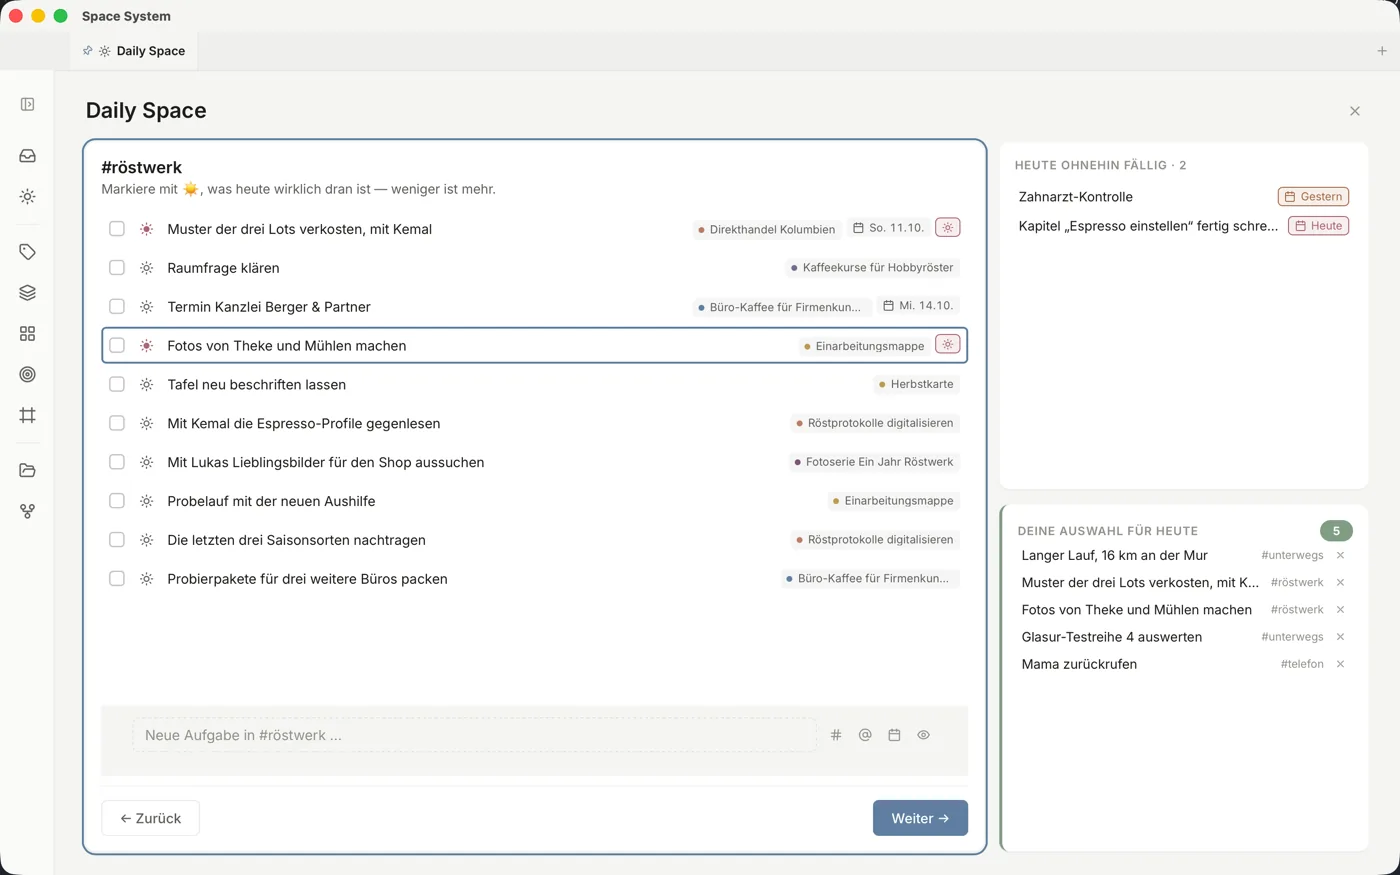Remove 'Mama zurückrufen' from today's selection
Image resolution: width=1400 pixels, height=875 pixels.
1340,664
